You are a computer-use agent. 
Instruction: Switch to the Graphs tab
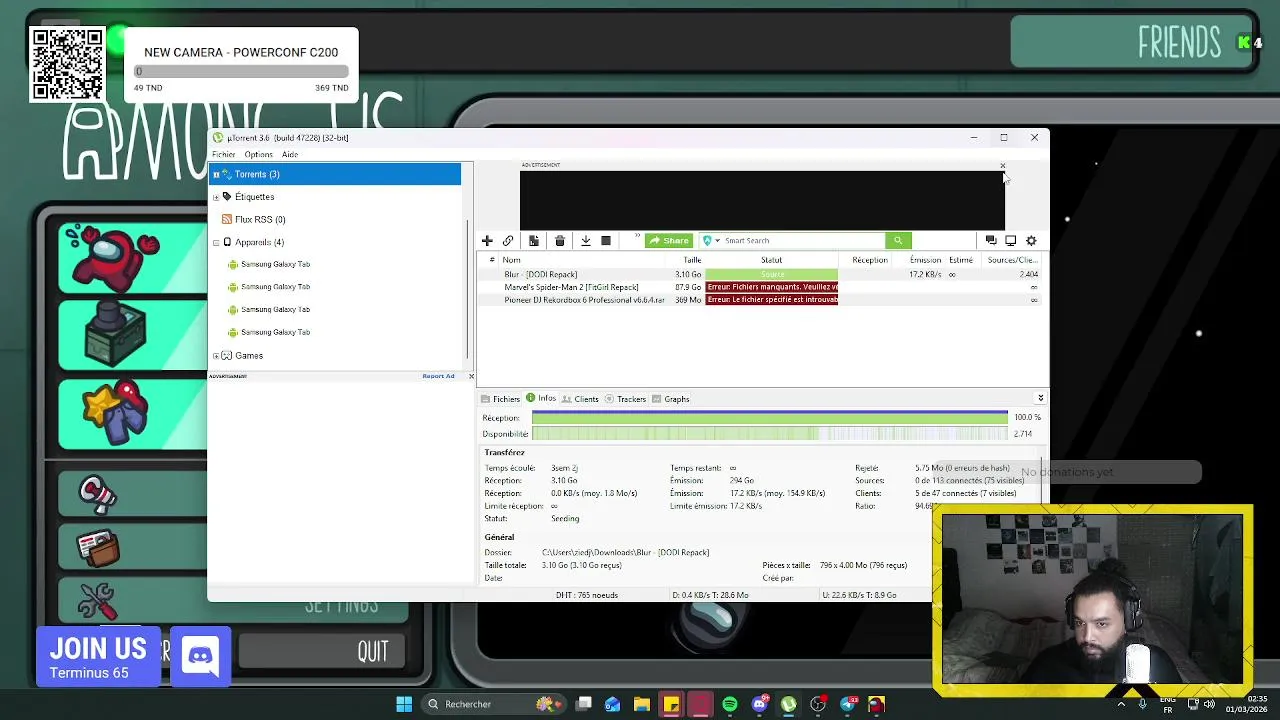click(671, 399)
